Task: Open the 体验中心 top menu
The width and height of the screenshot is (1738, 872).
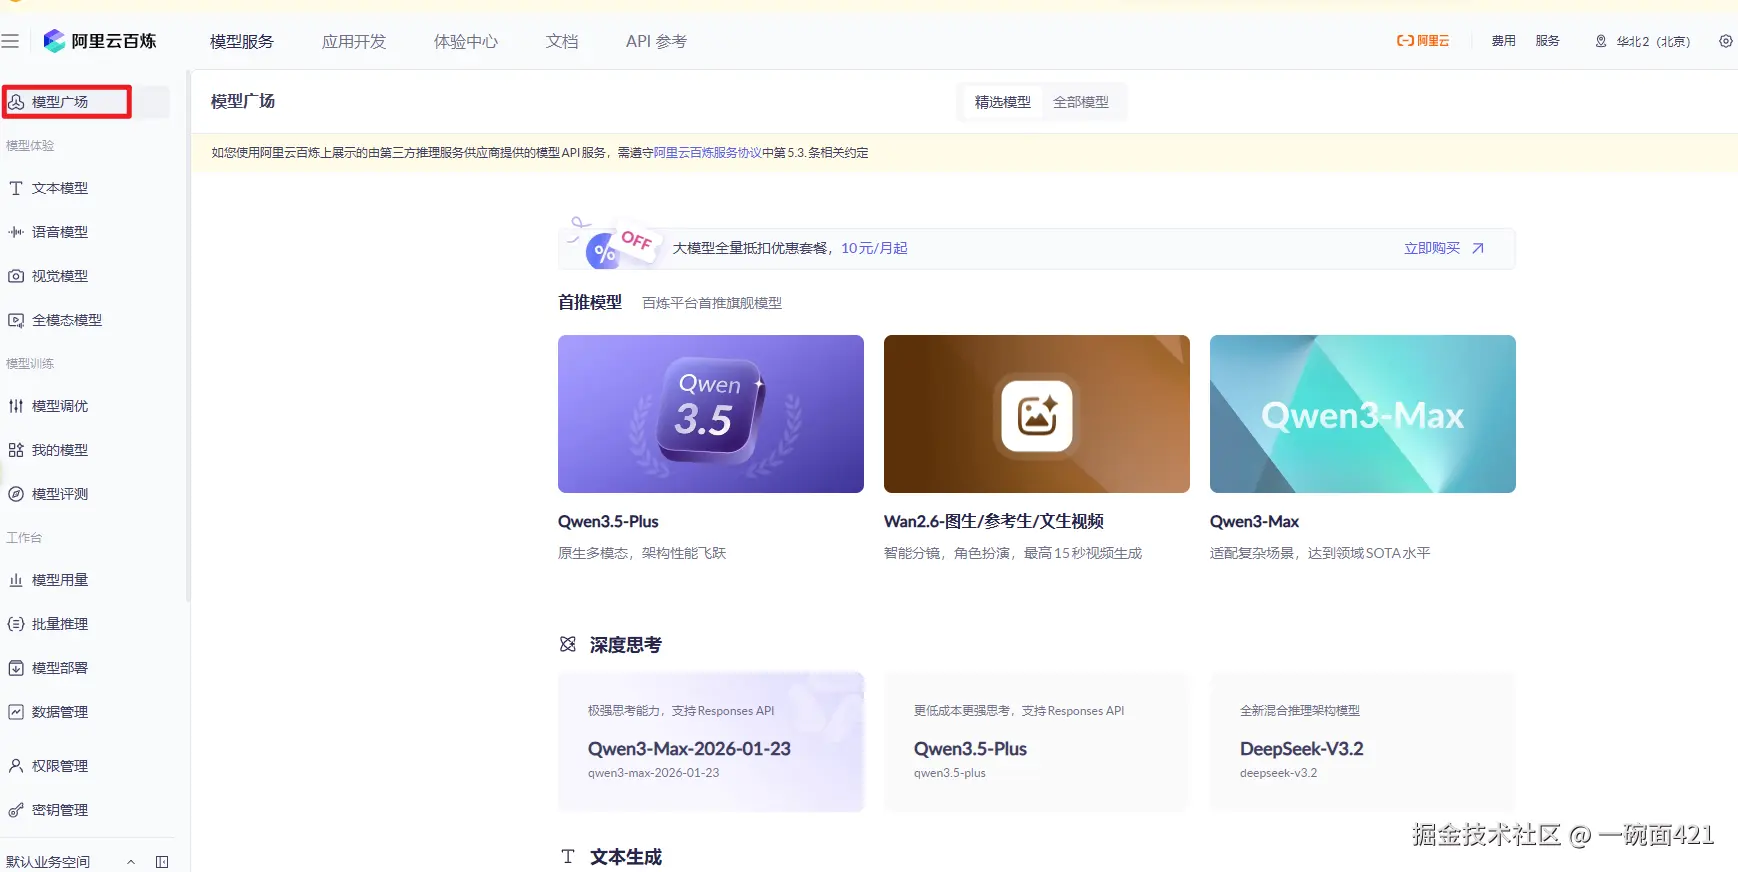Action: point(466,41)
